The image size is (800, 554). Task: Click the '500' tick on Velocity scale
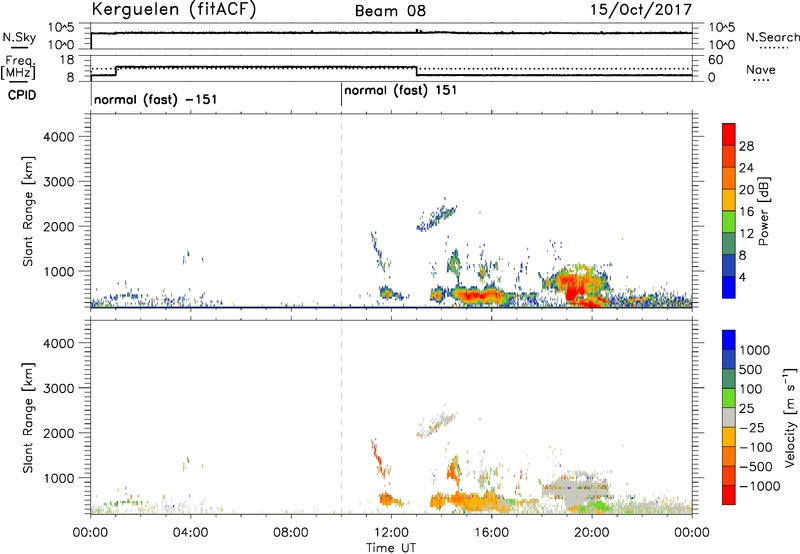(x=751, y=369)
